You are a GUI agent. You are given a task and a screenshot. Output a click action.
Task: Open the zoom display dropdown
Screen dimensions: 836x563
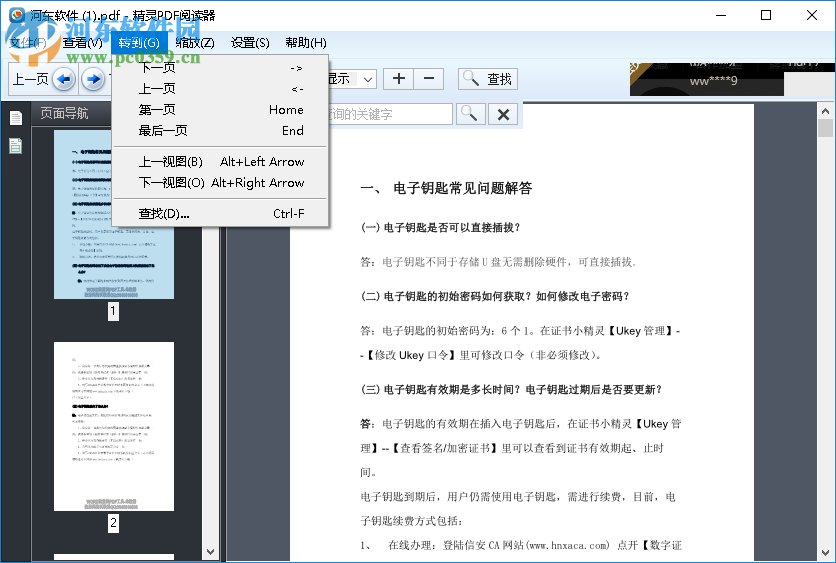click(x=368, y=79)
